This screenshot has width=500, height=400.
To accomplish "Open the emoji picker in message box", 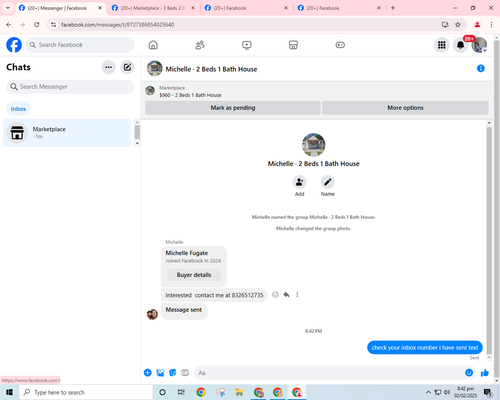I will [469, 373].
